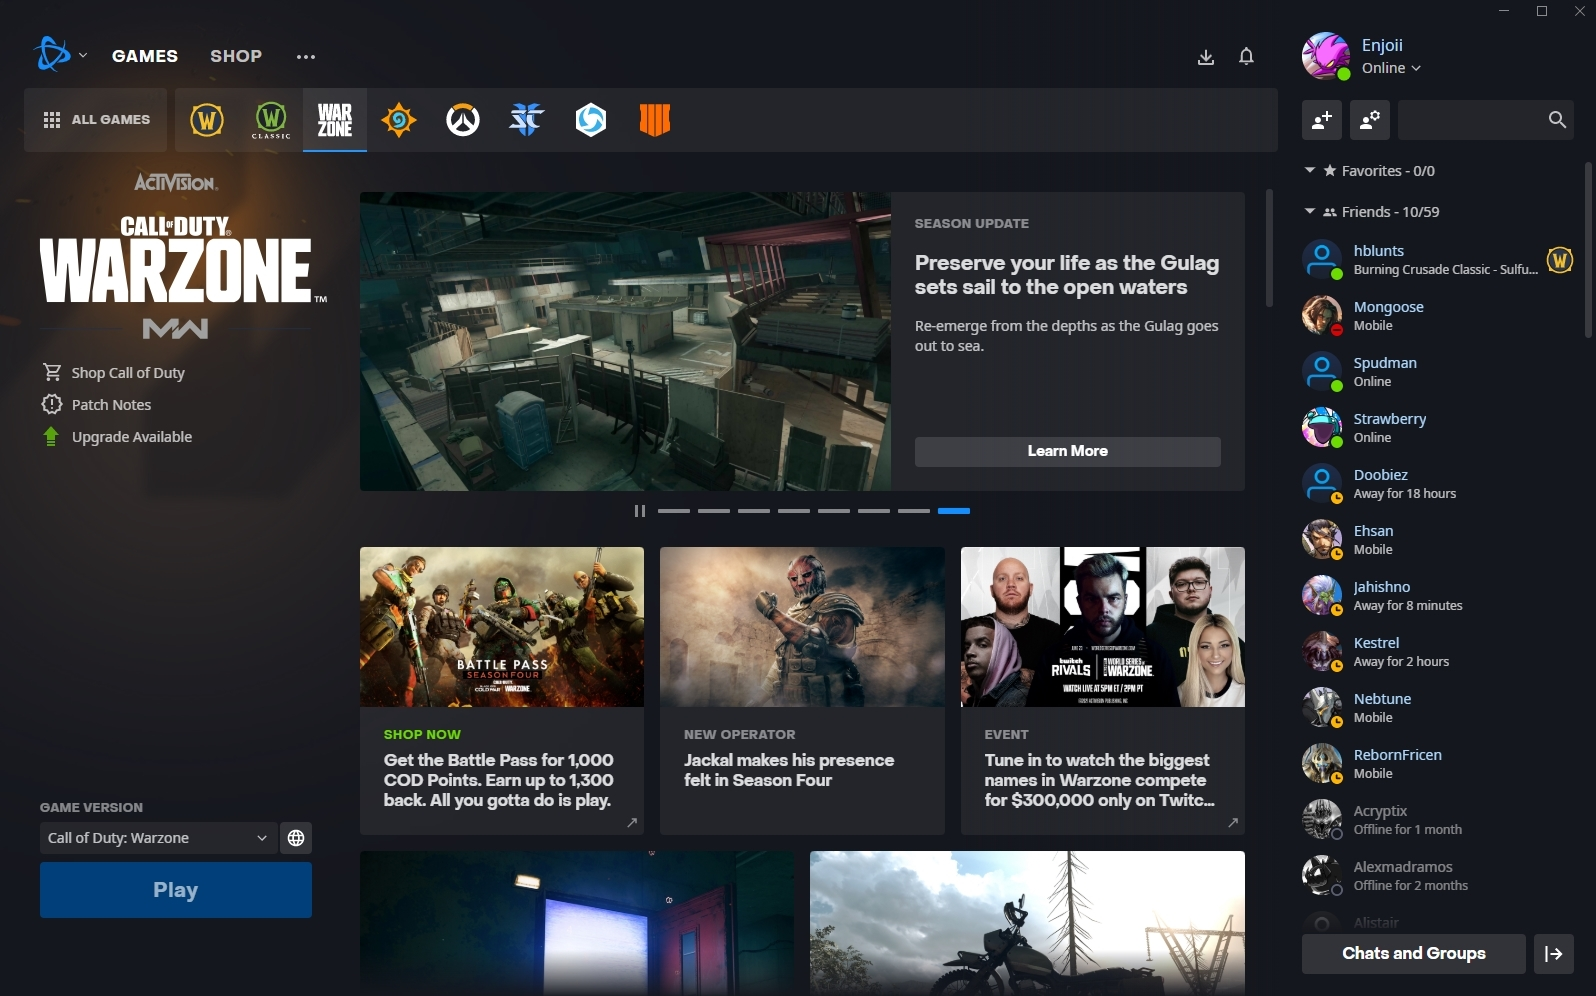Viewport: 1596px width, 996px height.
Task: Open the game region globe icon
Action: point(296,838)
